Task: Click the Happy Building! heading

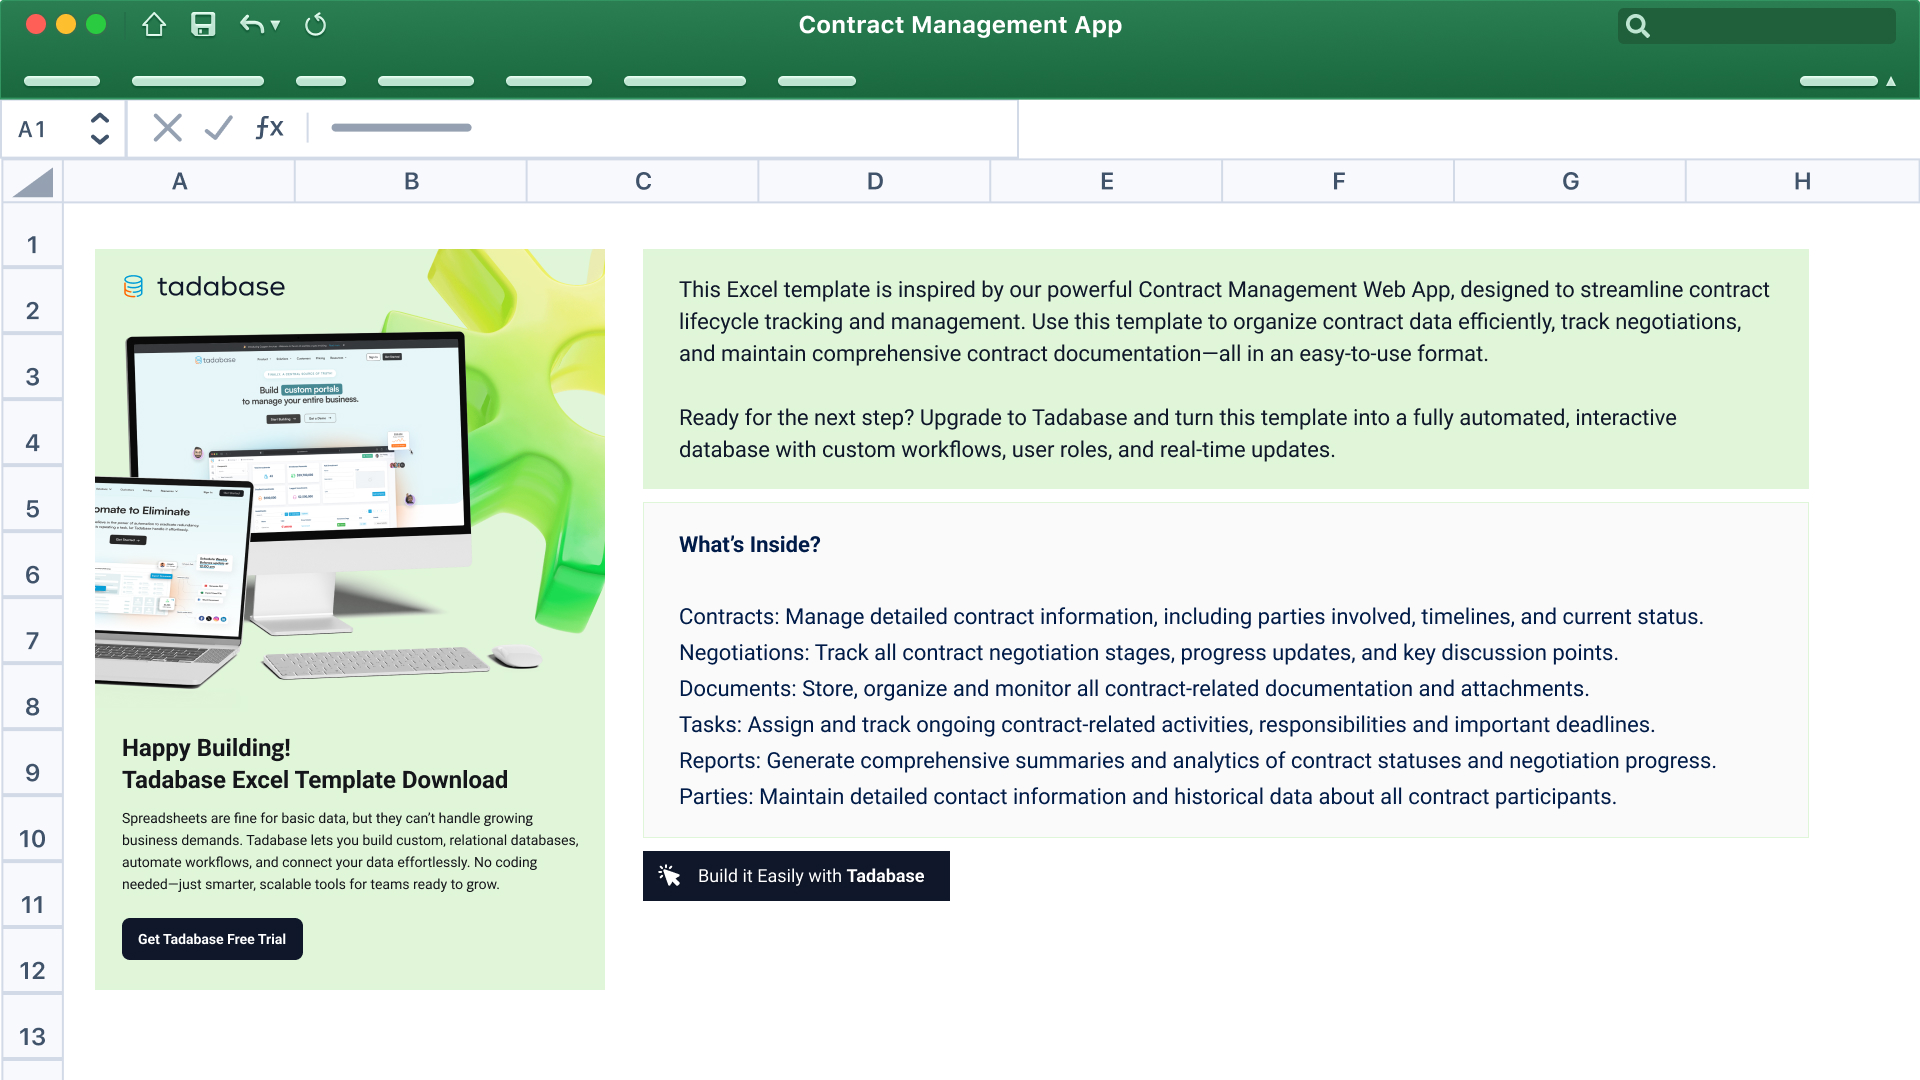Action: click(x=206, y=748)
